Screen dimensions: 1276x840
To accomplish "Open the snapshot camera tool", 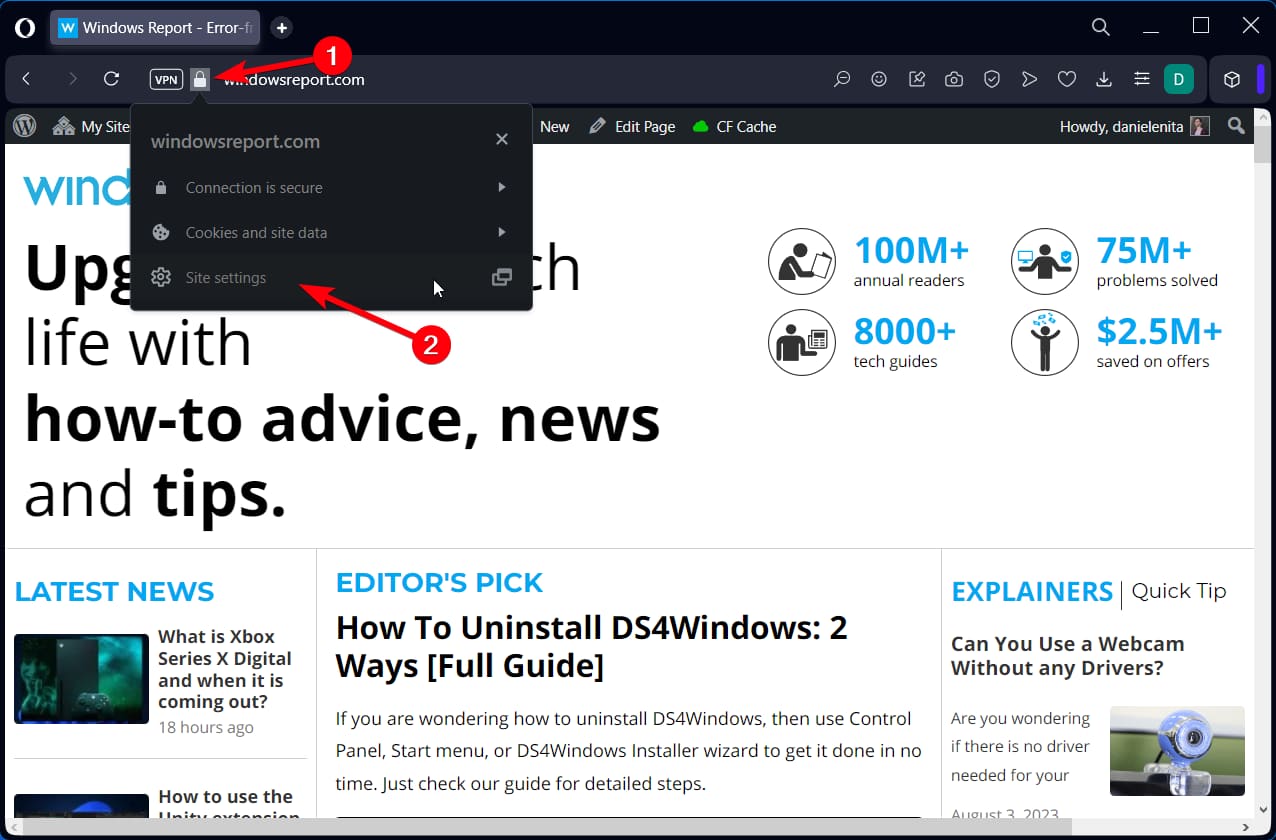I will [954, 79].
